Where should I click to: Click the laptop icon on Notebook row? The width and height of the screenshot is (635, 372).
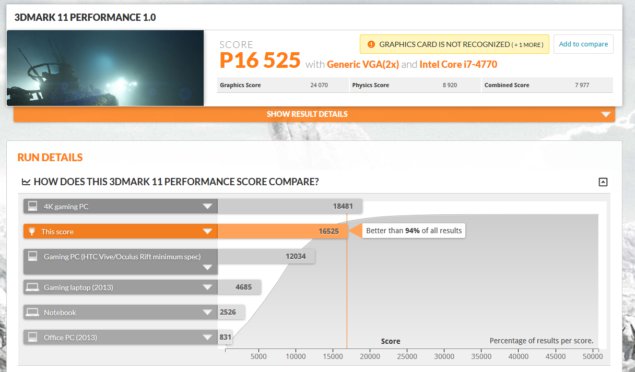pyautogui.click(x=32, y=312)
